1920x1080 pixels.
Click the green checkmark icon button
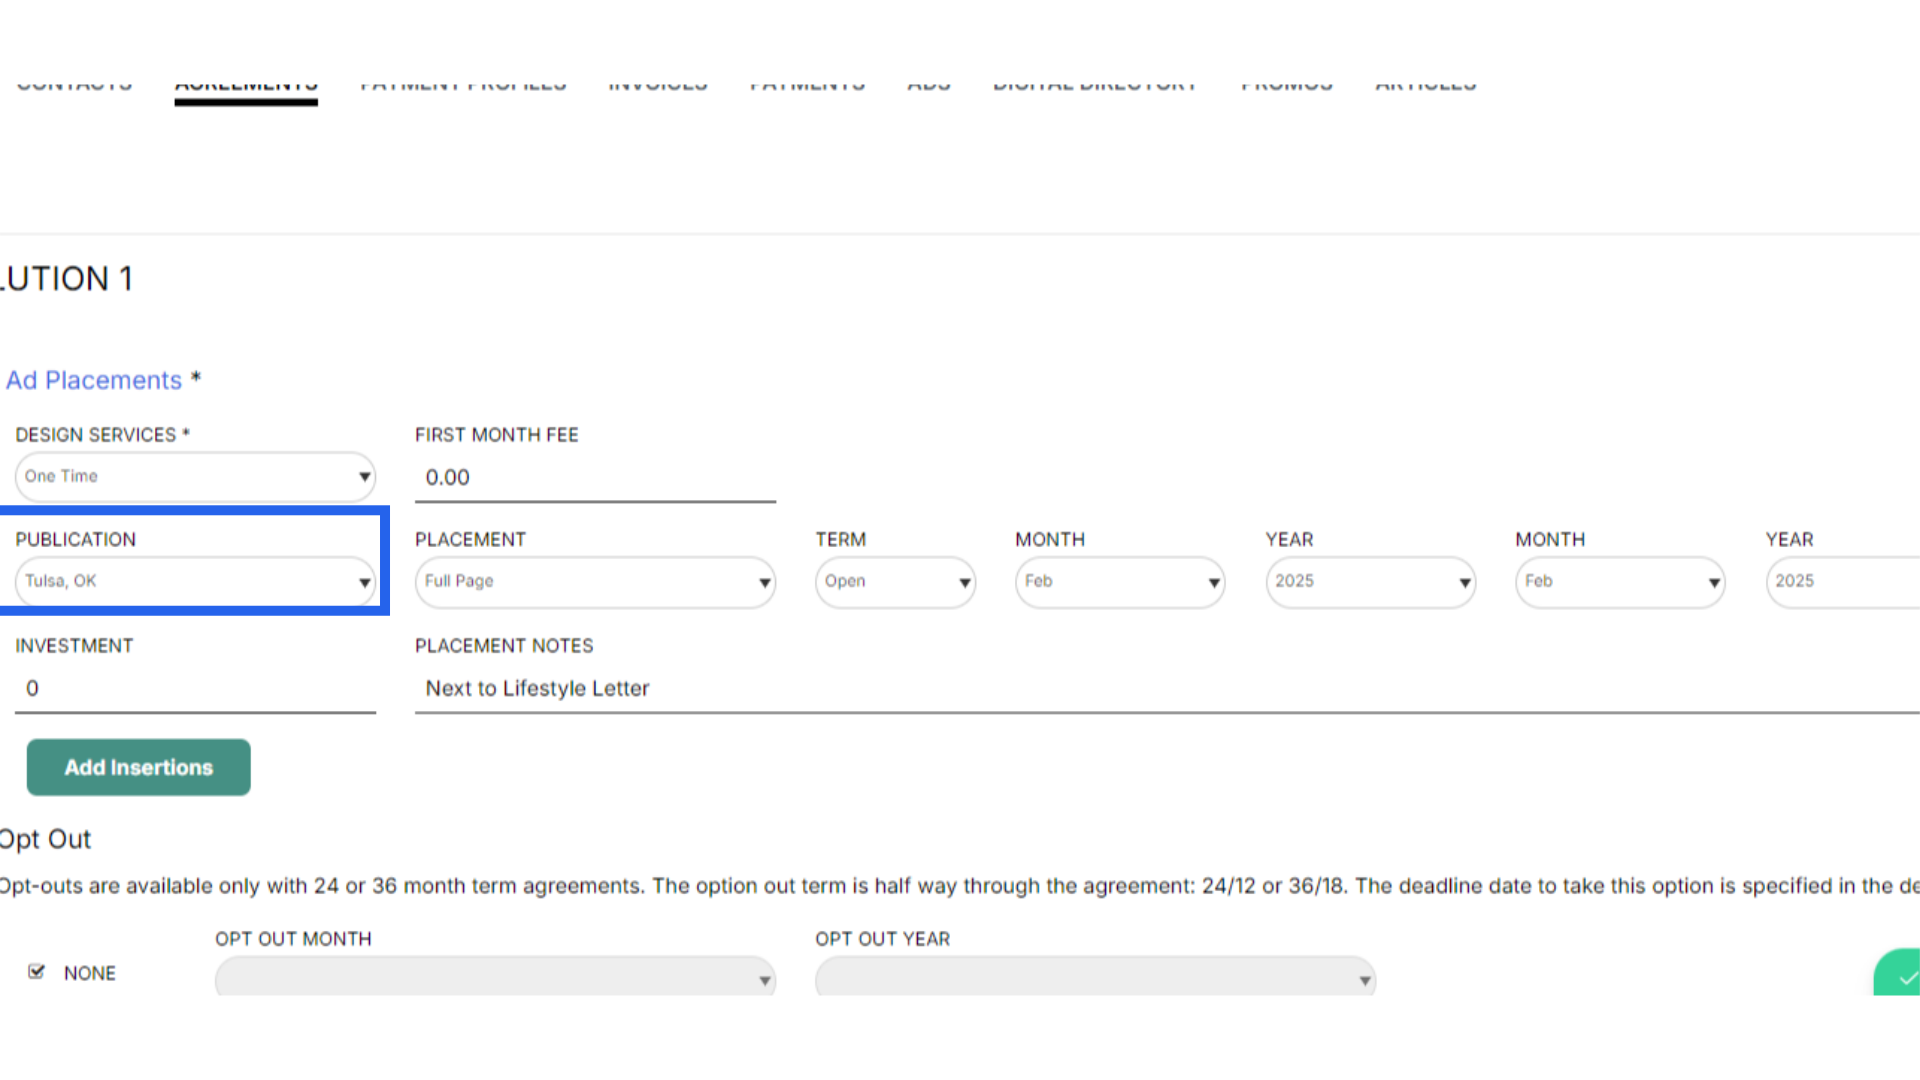tap(1904, 975)
